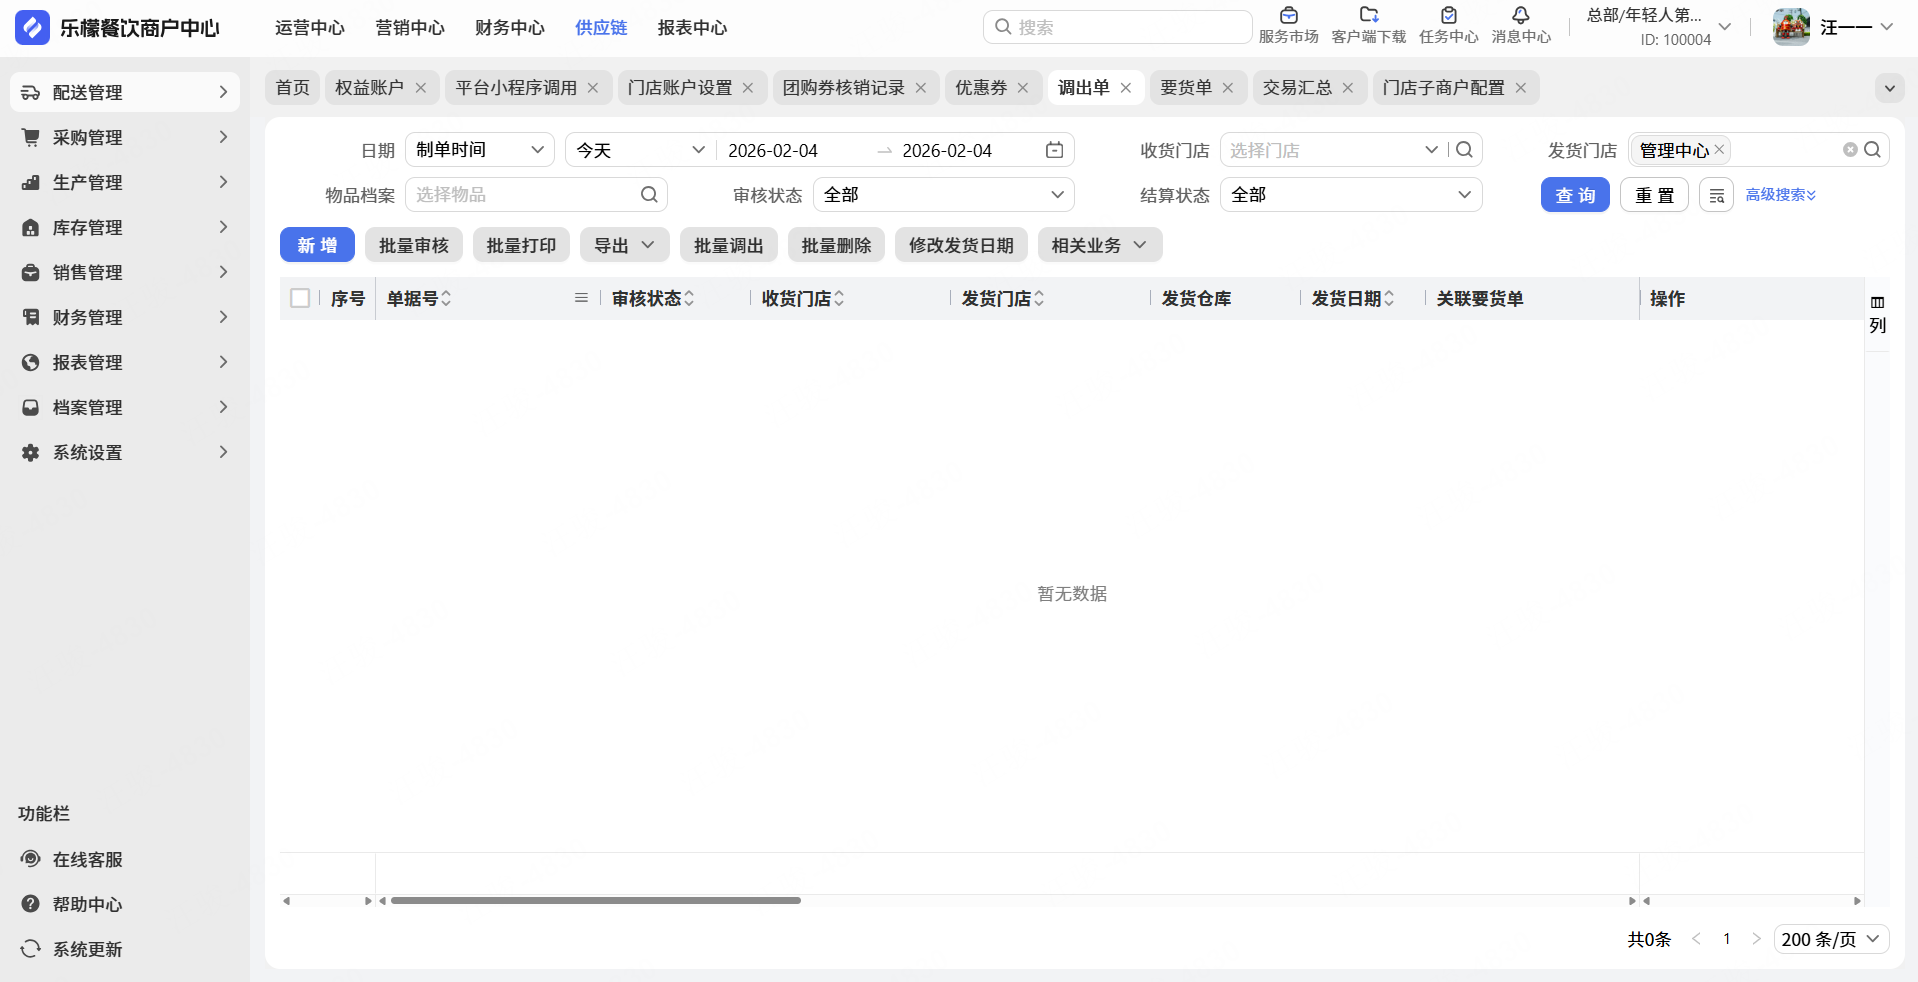Viewport: 1918px width, 982px height.
Task: Sort by 审核状态 column
Action: 689,298
